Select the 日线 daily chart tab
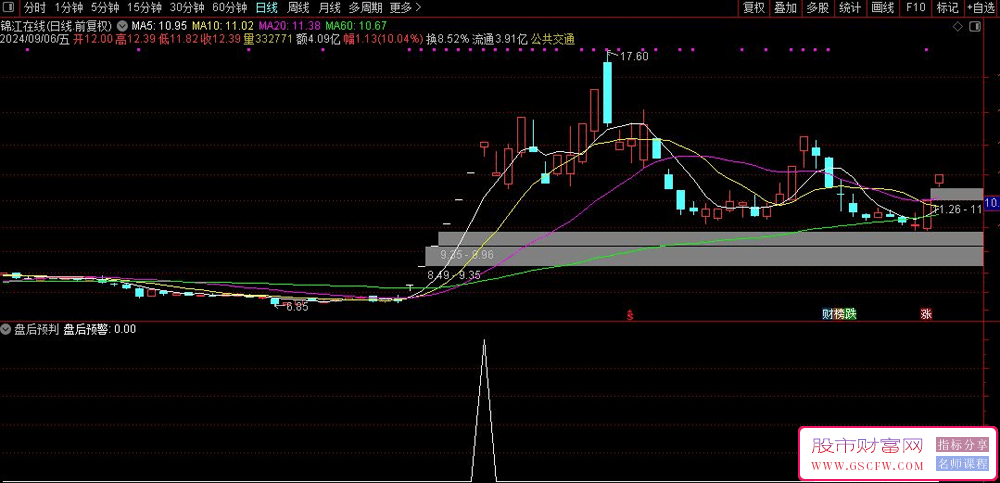 click(x=266, y=8)
